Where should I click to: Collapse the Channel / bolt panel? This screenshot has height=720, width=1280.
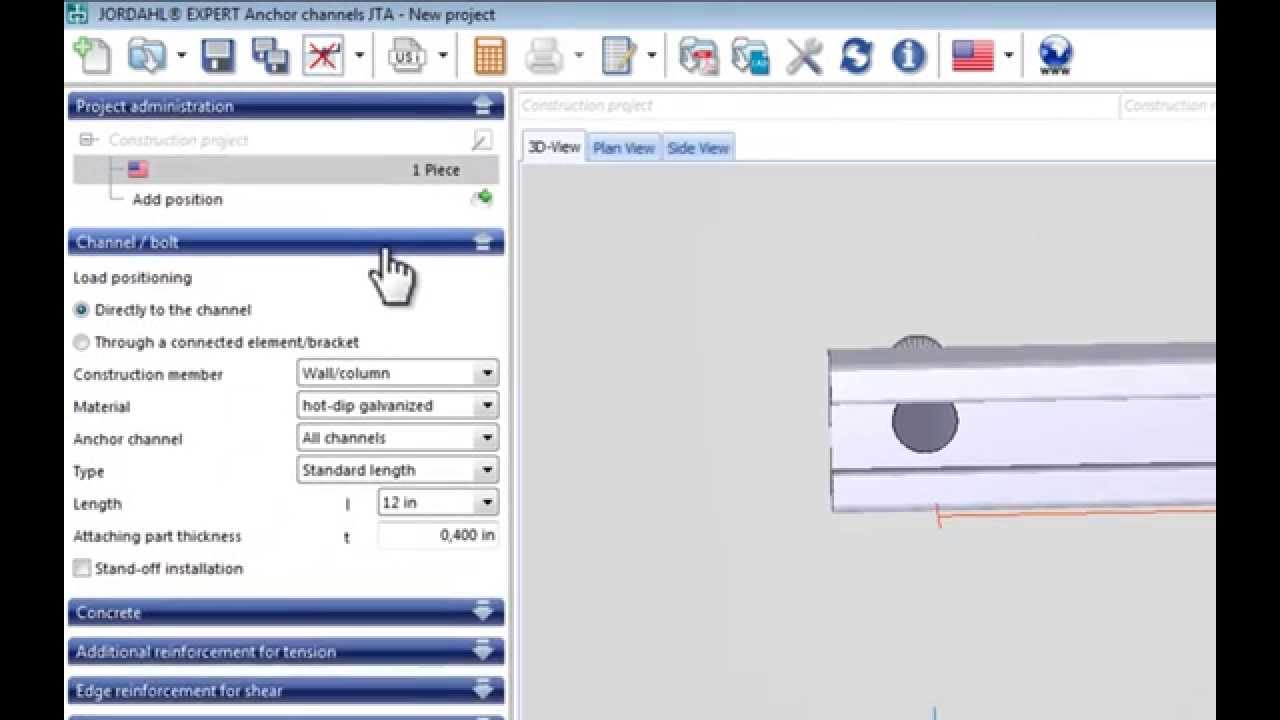483,242
